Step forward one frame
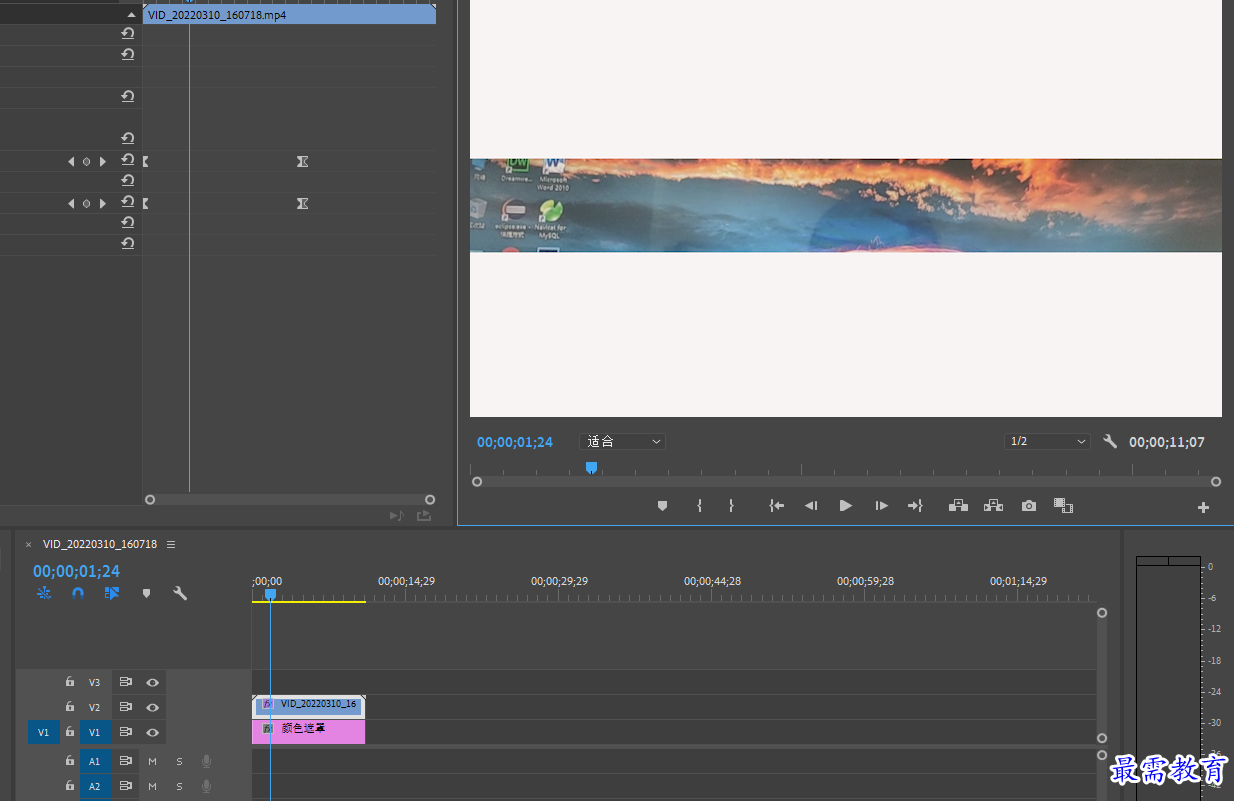1234x801 pixels. pos(881,506)
